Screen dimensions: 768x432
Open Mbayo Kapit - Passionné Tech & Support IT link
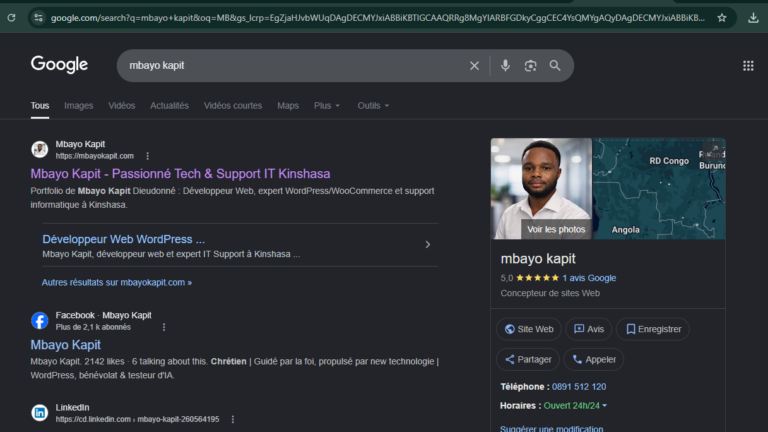coord(180,173)
